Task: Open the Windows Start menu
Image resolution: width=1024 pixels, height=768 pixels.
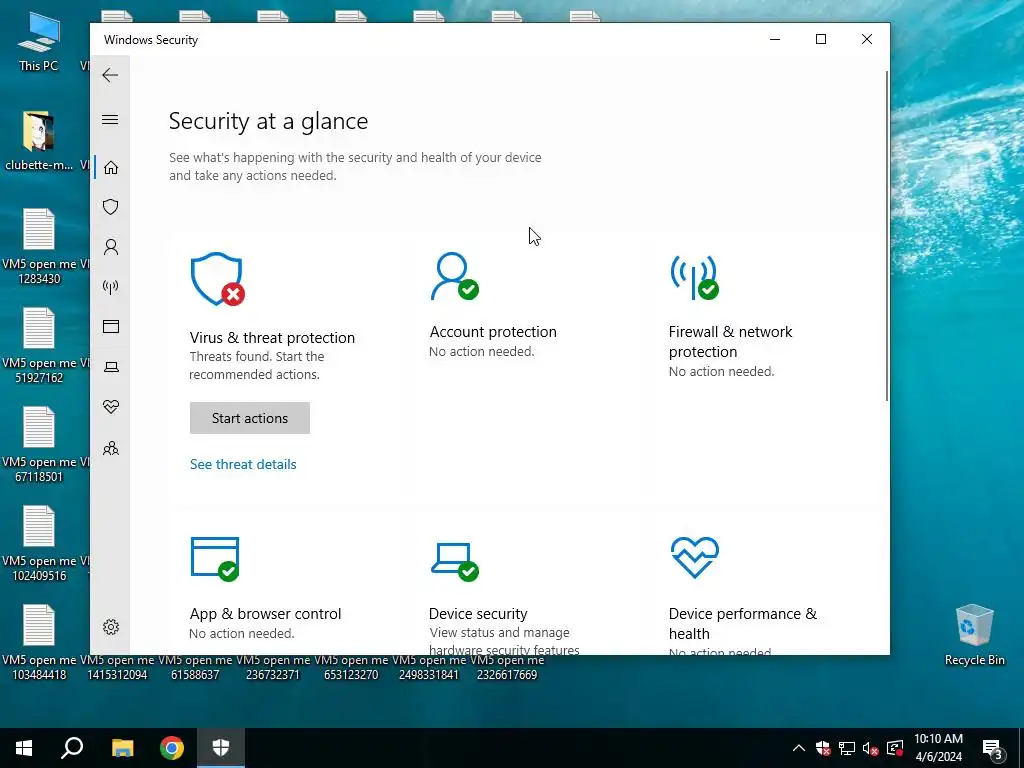Action: pos(24,748)
